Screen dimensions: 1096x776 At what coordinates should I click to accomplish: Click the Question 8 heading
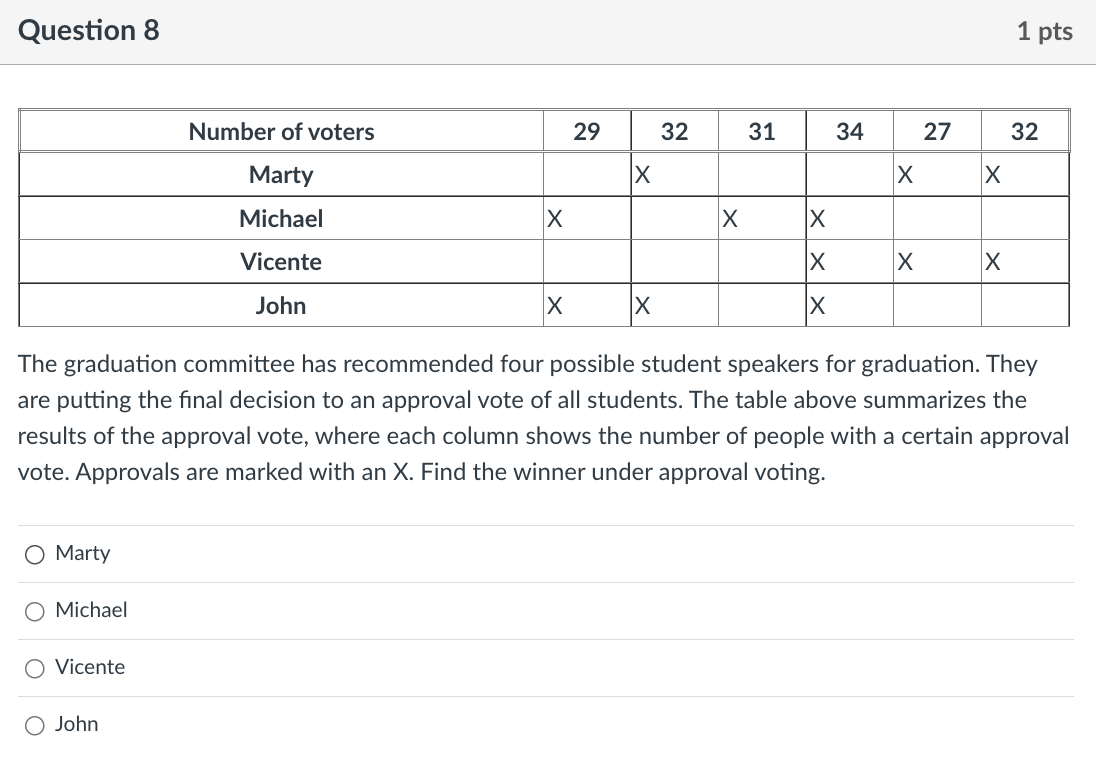[89, 31]
